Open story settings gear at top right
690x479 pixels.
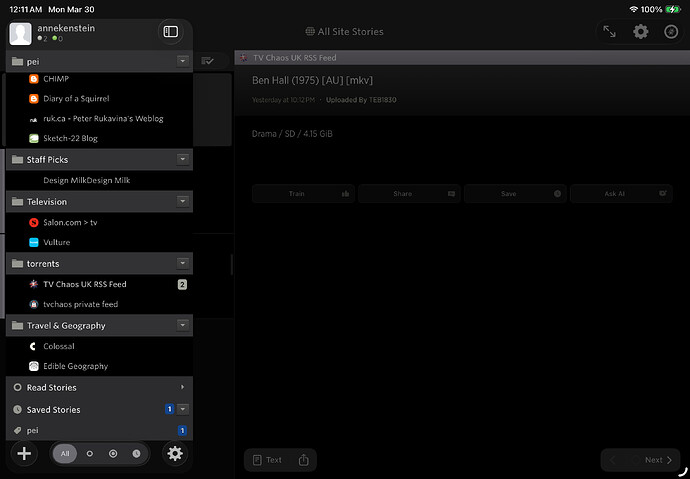click(x=641, y=32)
